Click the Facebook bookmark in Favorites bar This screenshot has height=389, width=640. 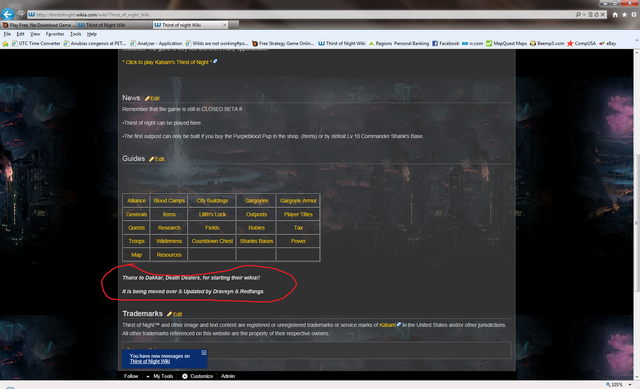(445, 43)
